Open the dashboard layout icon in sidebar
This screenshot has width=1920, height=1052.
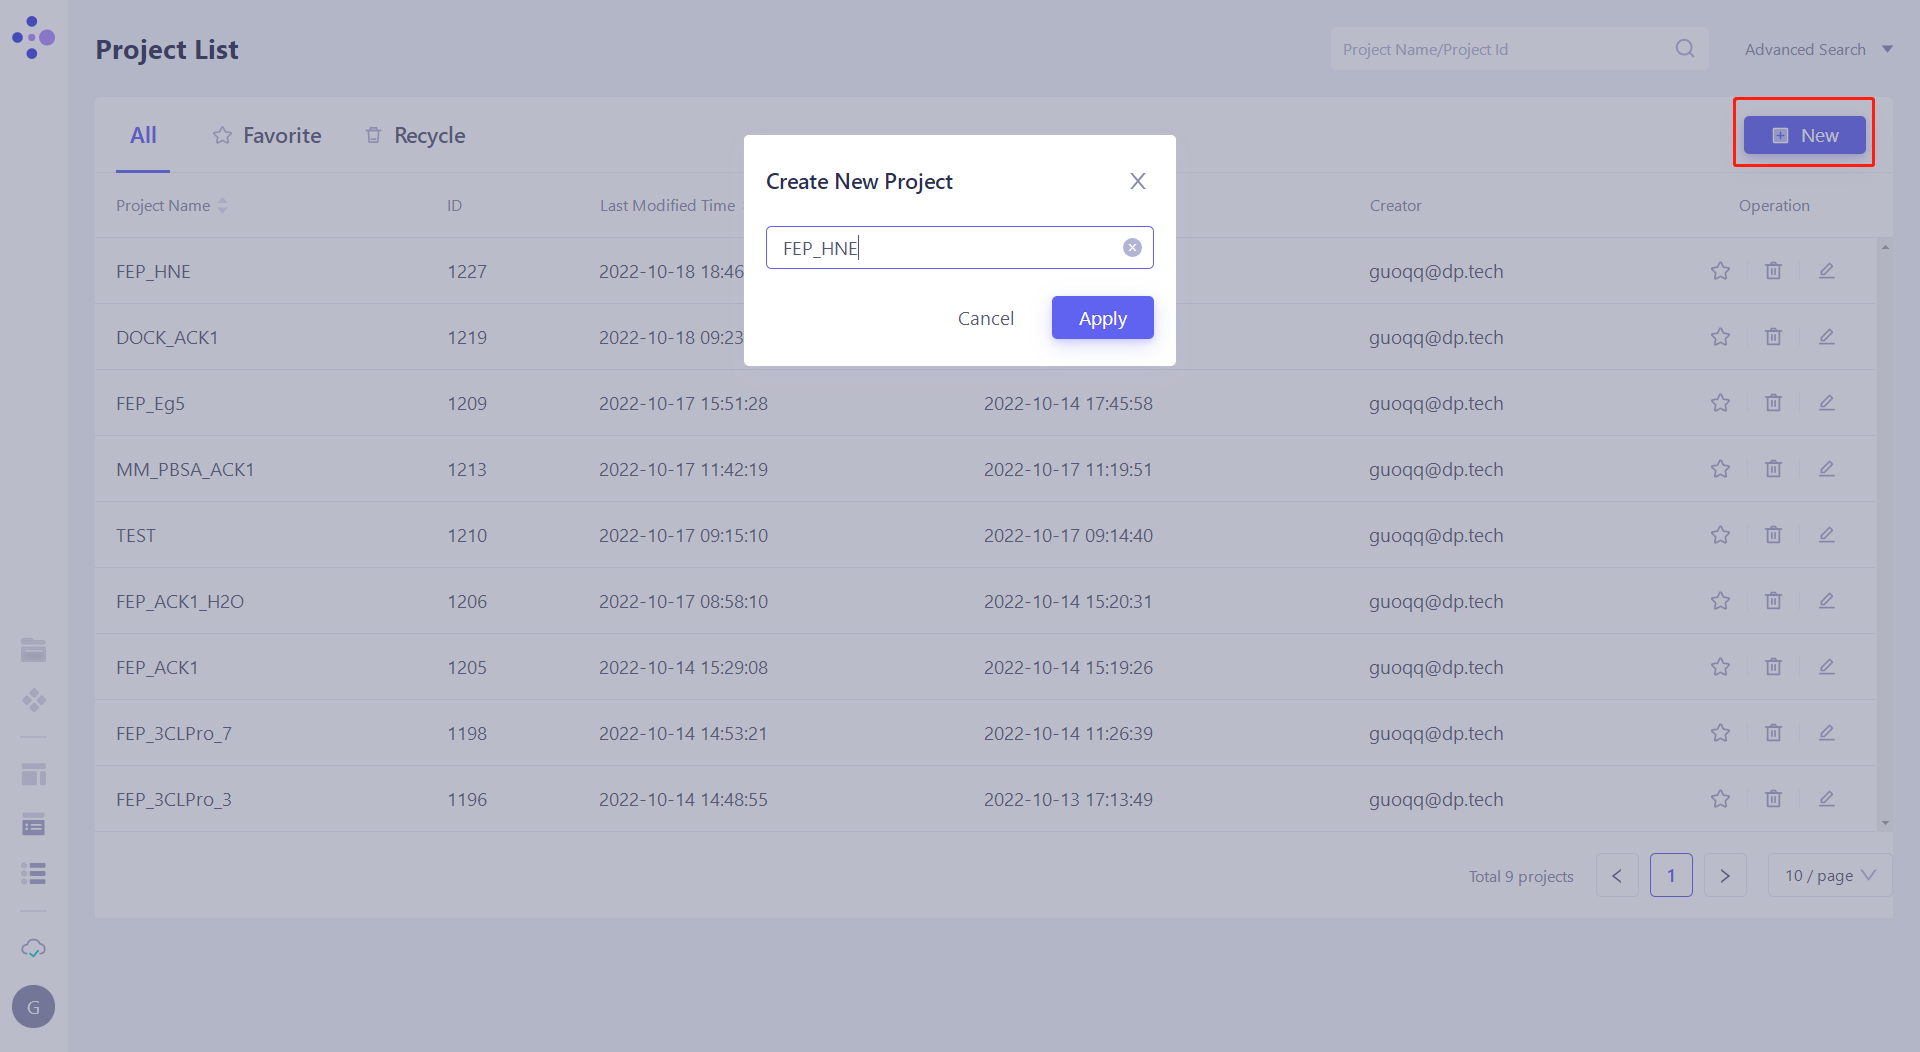(33, 774)
